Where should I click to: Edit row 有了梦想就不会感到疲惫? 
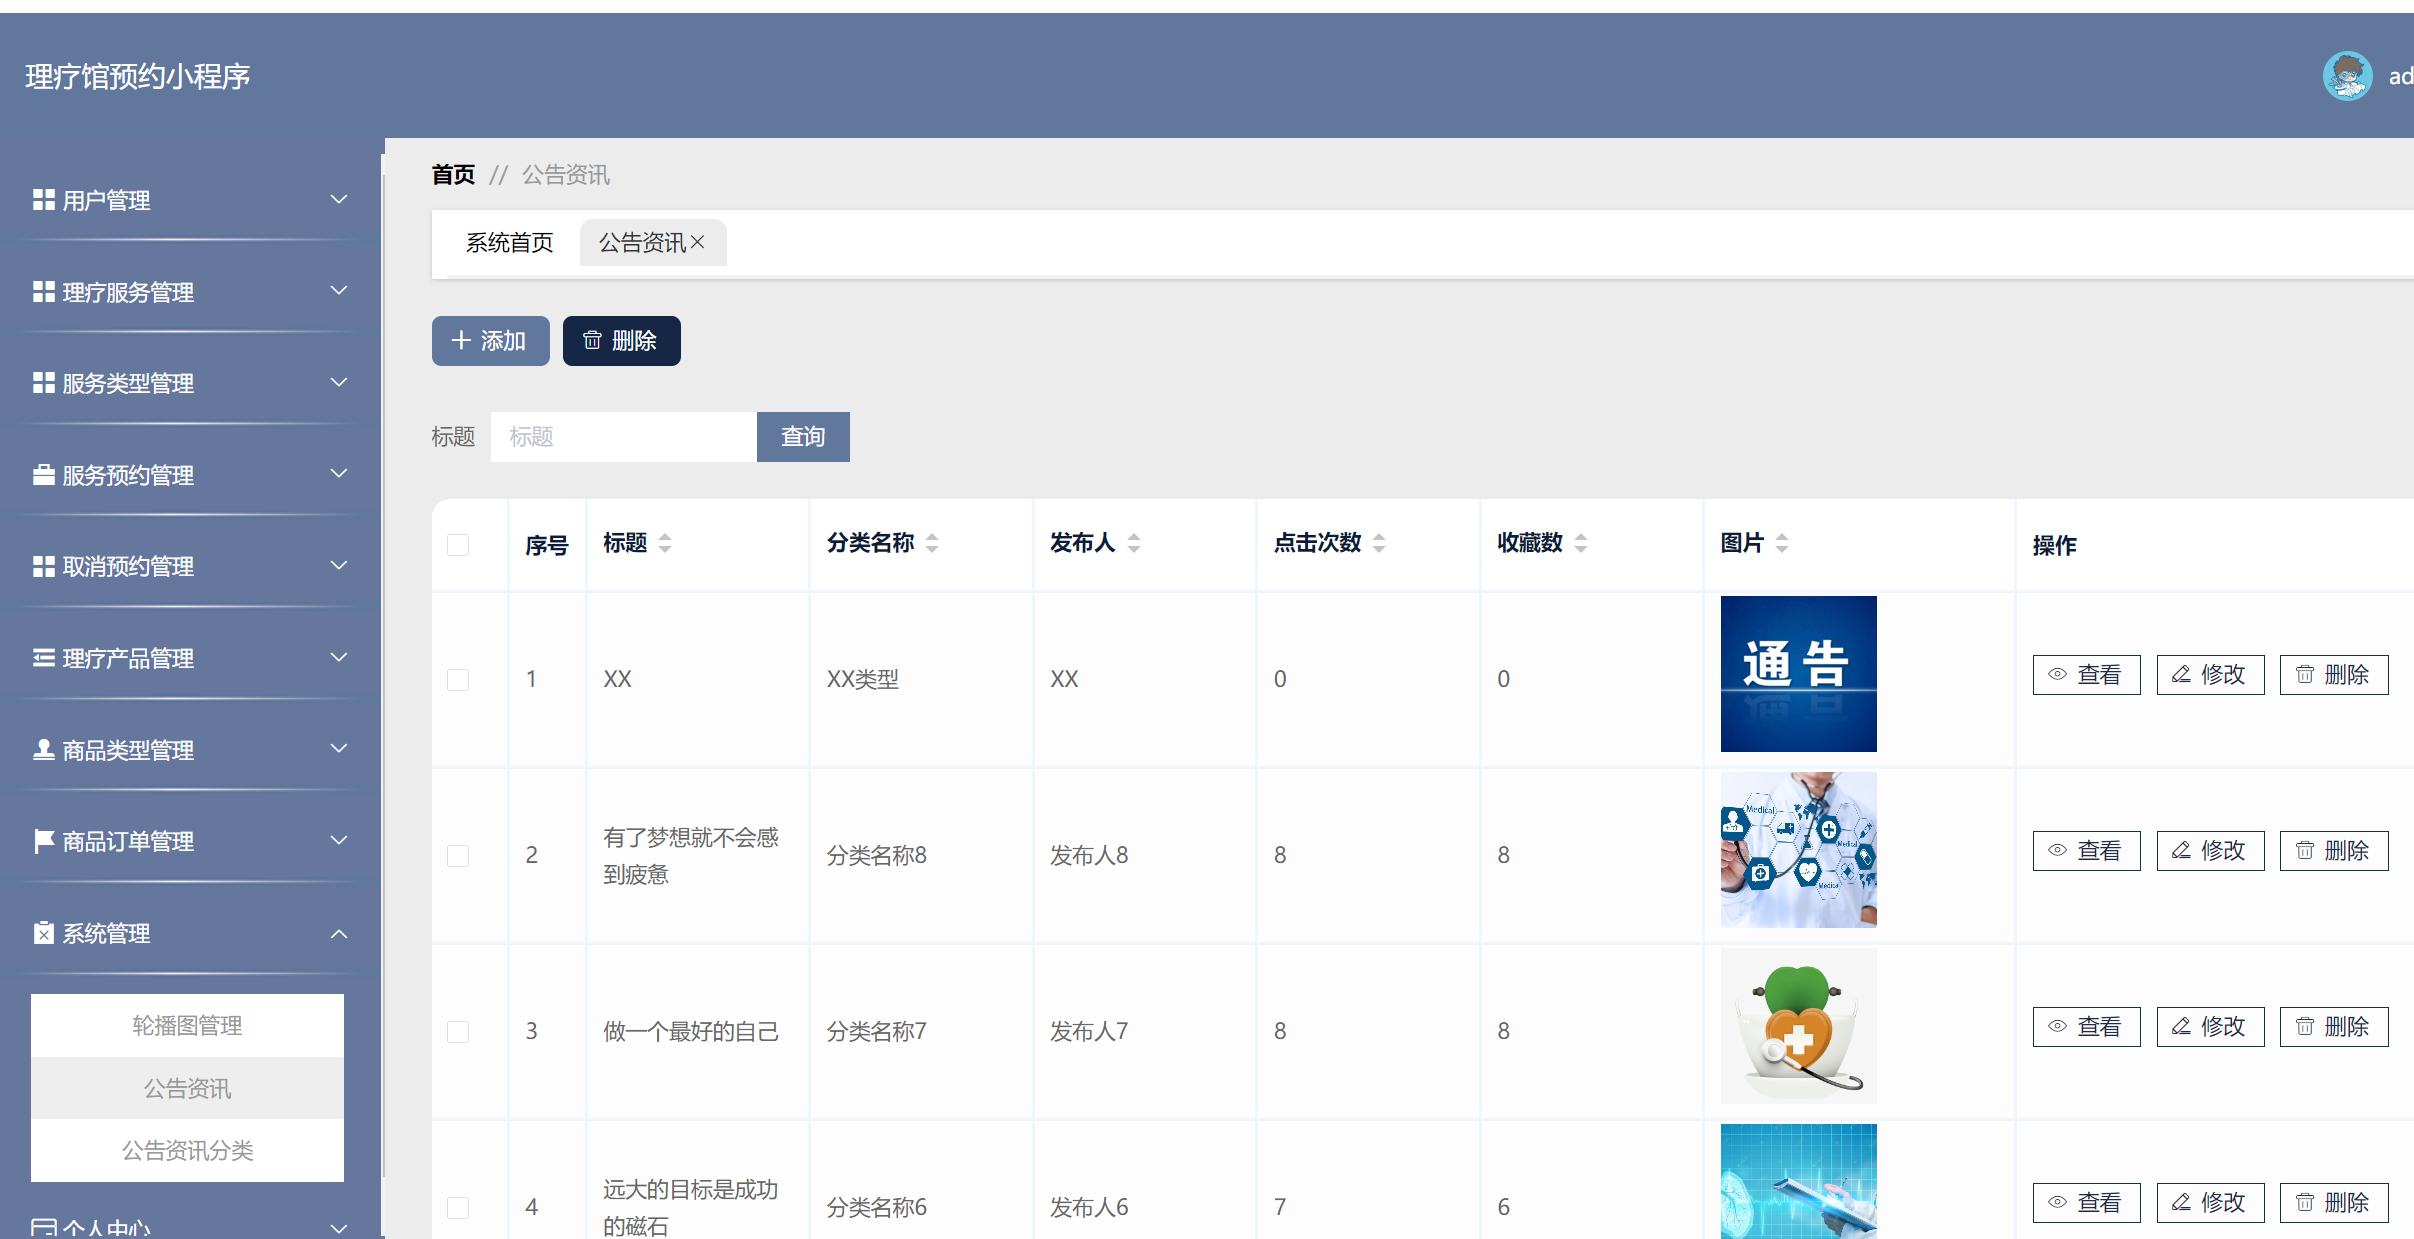[2210, 851]
